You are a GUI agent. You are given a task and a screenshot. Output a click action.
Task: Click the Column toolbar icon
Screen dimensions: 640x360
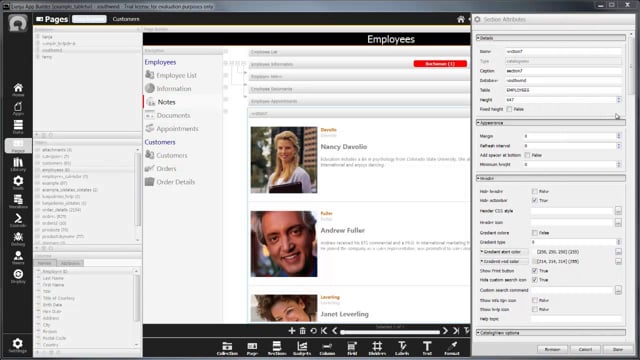(x=327, y=348)
